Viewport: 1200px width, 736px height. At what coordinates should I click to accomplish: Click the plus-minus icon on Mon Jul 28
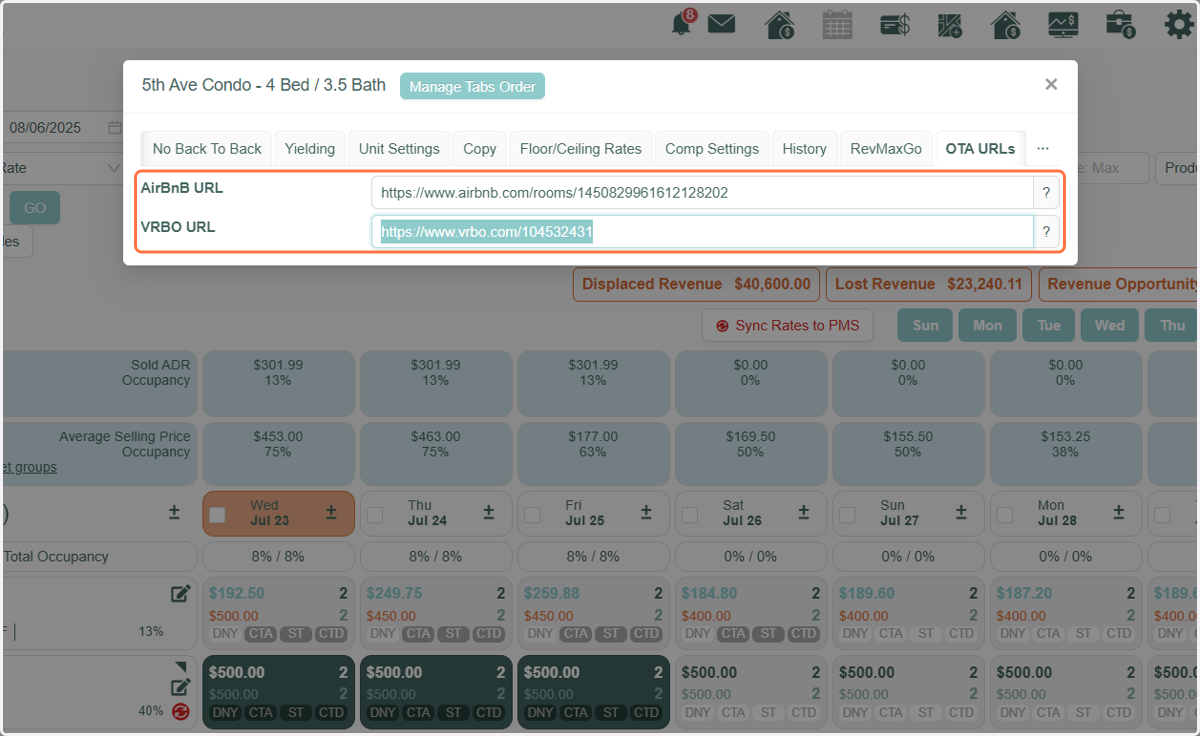(x=1119, y=512)
